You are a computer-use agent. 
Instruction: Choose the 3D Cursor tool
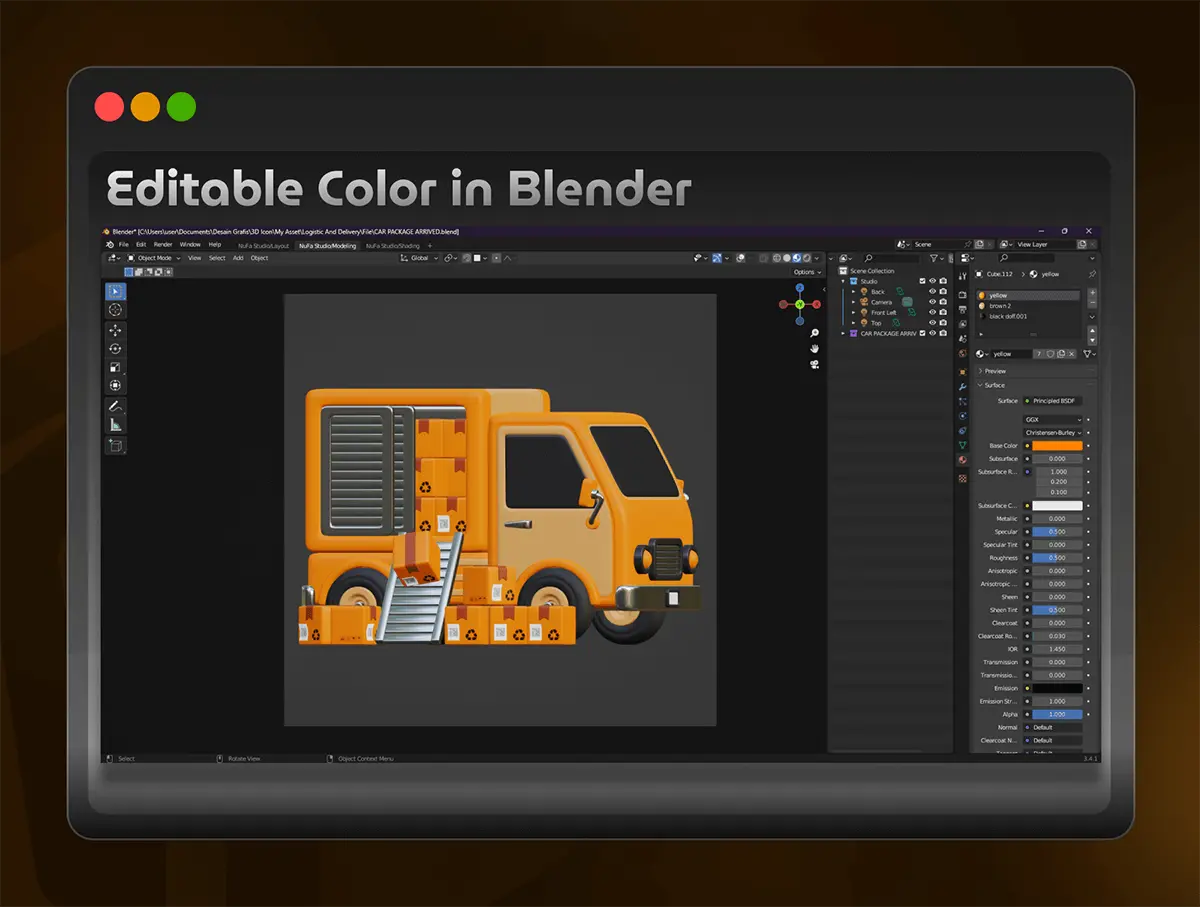click(116, 310)
